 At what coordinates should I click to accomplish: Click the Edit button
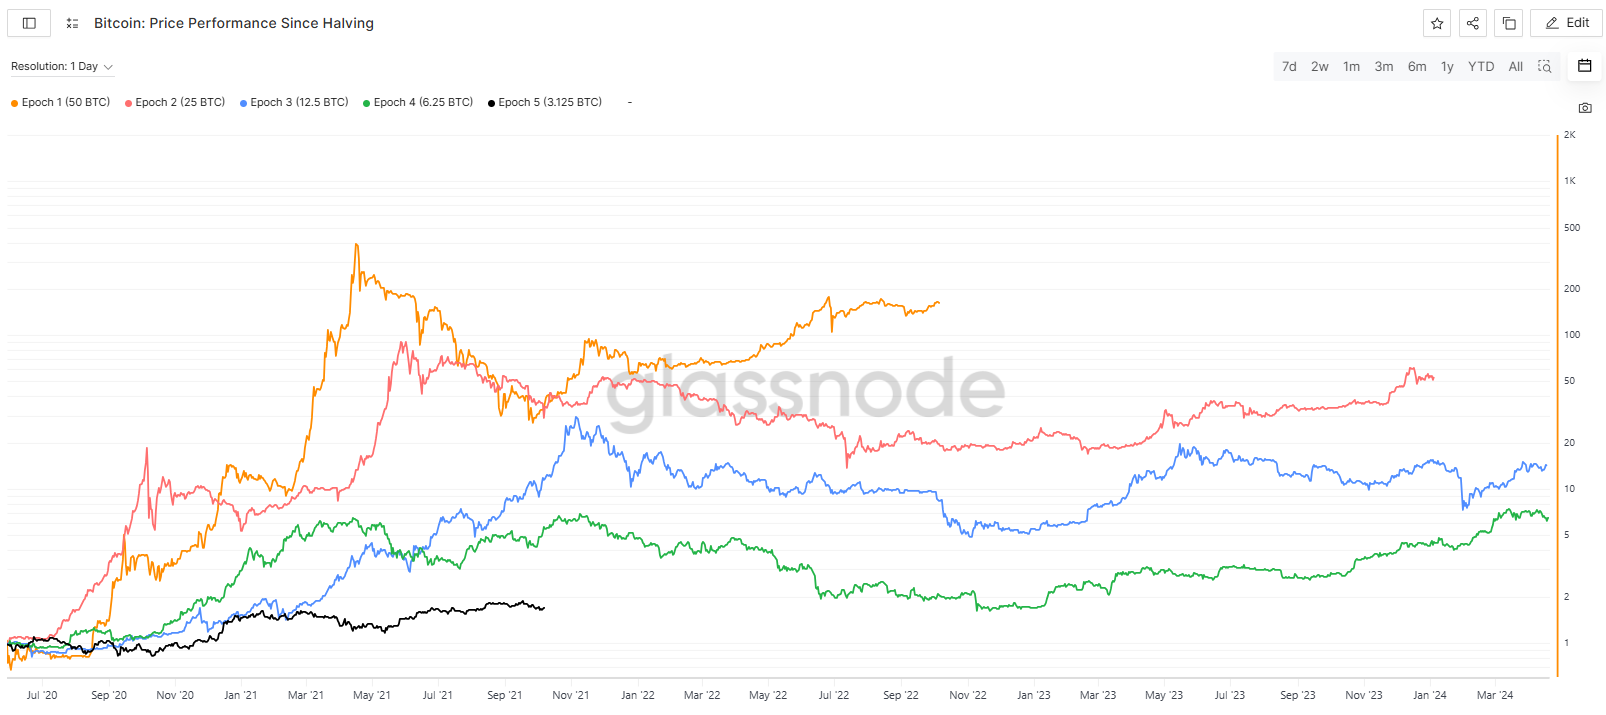1567,23
